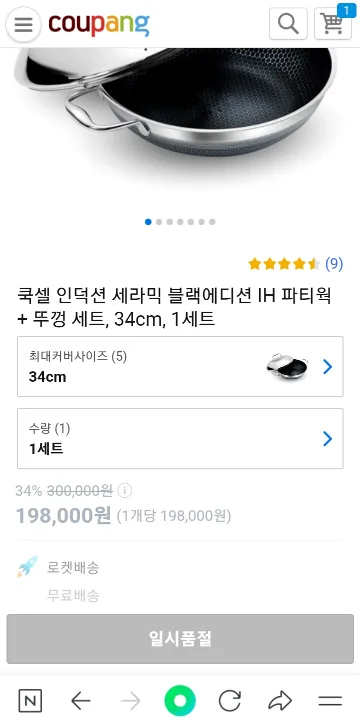The image size is (360, 727).
Task: Tap the Coupang logo
Action: pyautogui.click(x=99, y=24)
